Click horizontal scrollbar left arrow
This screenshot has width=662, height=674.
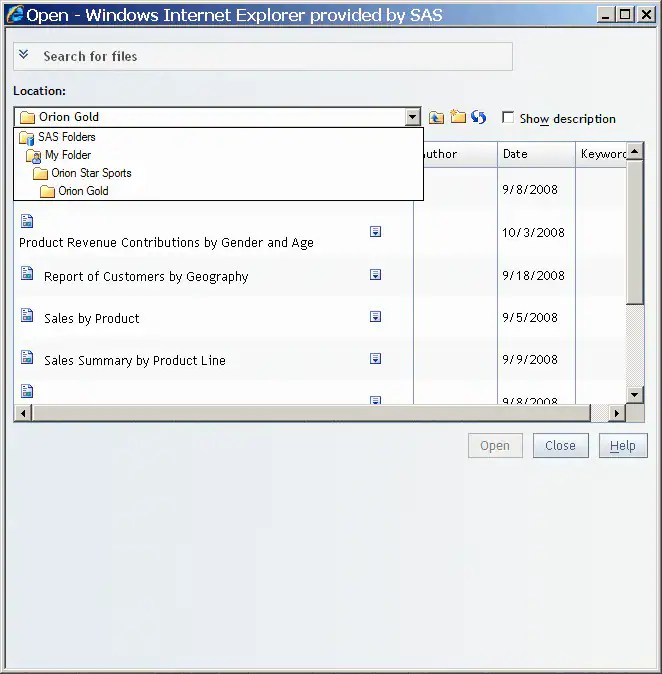(23, 414)
